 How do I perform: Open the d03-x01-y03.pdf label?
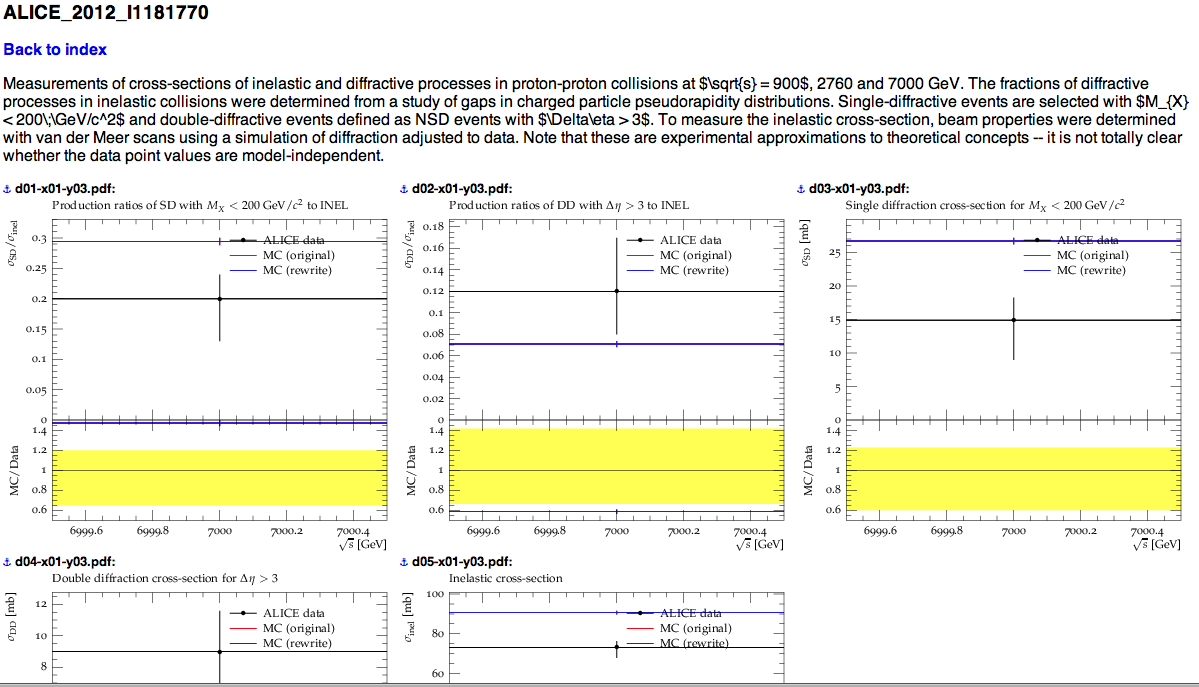(x=859, y=189)
